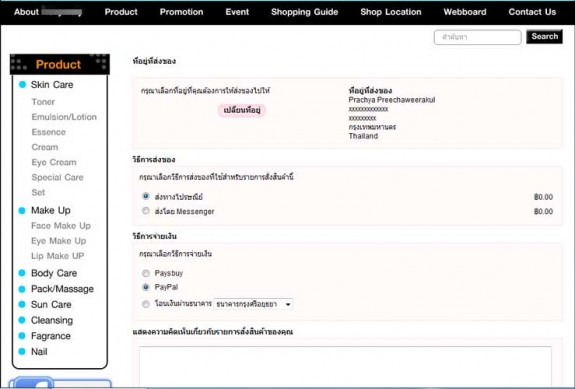Open the About menu item
The height and width of the screenshot is (389, 575).
coord(48,12)
